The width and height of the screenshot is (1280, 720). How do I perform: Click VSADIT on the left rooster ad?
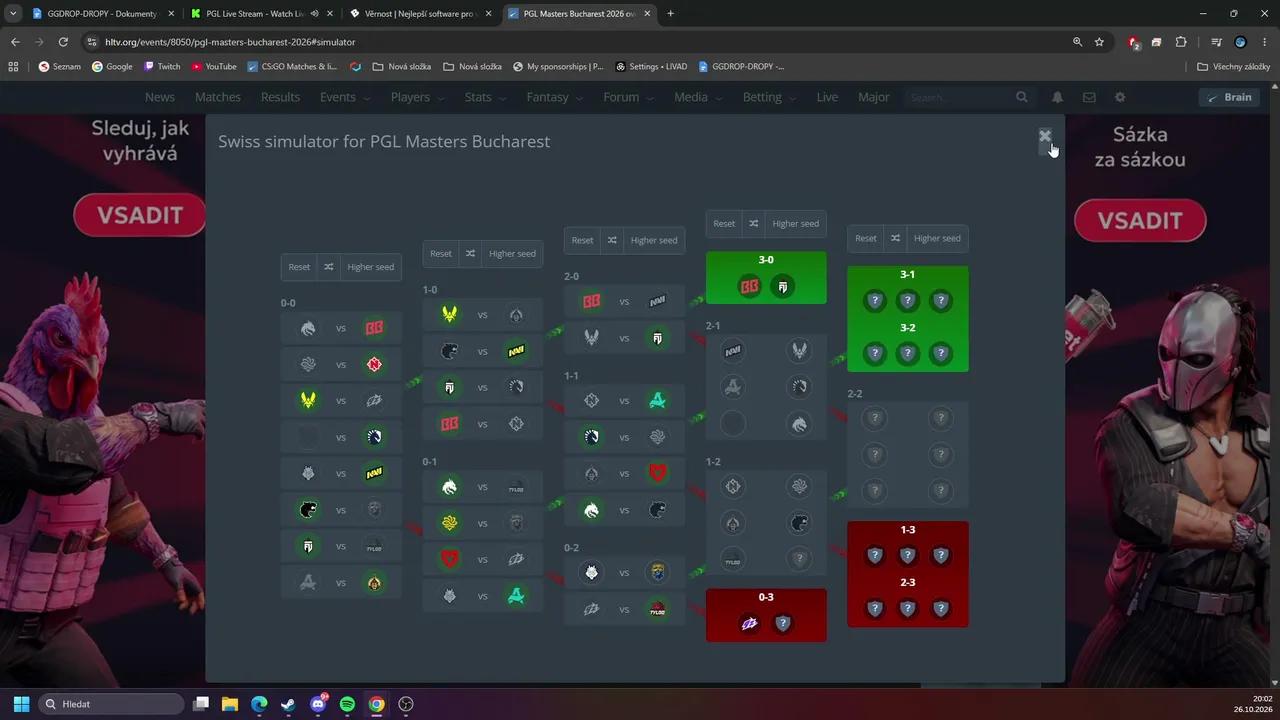click(x=140, y=215)
